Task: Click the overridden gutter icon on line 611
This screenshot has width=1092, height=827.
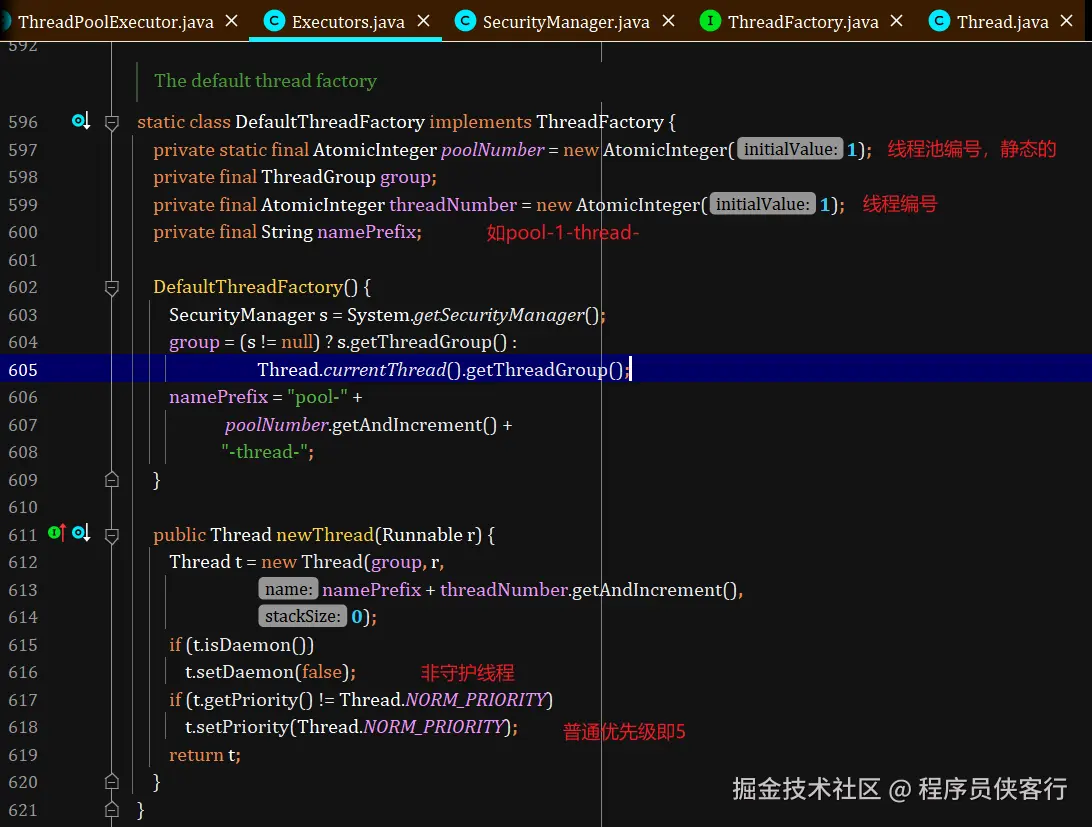Action: click(x=81, y=533)
